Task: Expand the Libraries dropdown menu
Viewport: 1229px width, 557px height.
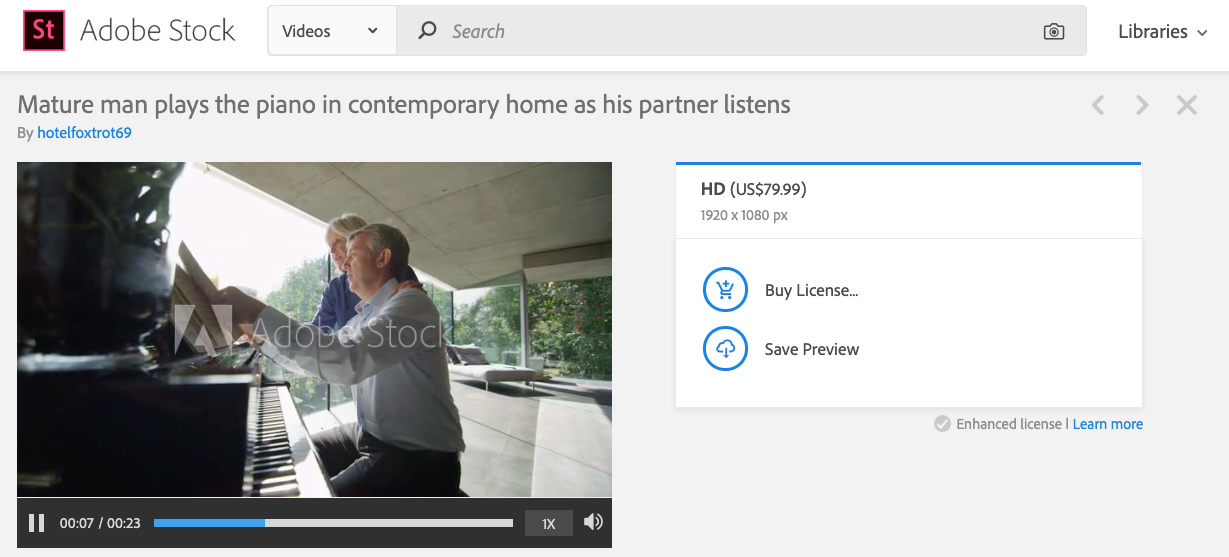Action: pos(1163,32)
